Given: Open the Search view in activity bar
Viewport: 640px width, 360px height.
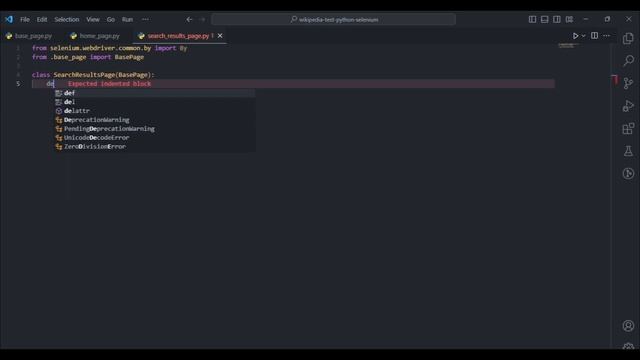Looking at the screenshot, I should 628,61.
